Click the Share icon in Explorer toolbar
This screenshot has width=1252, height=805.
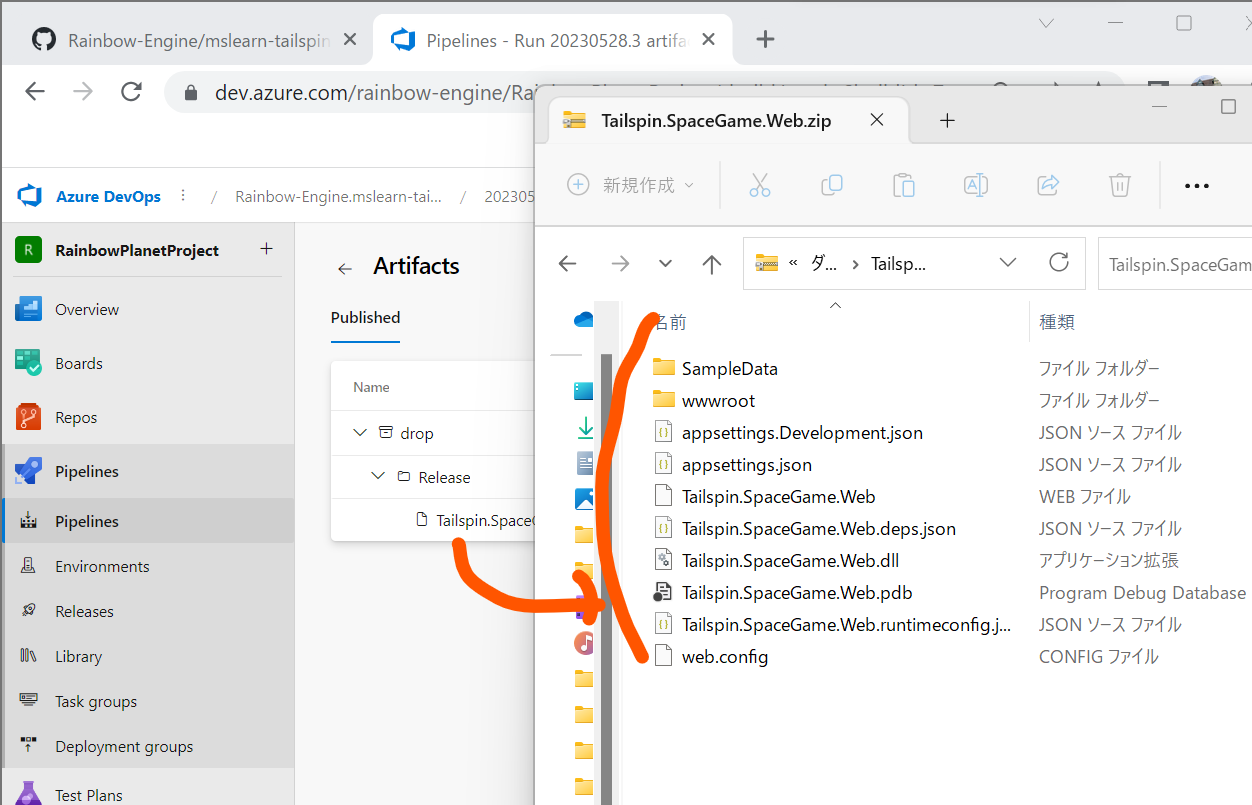pos(1048,185)
